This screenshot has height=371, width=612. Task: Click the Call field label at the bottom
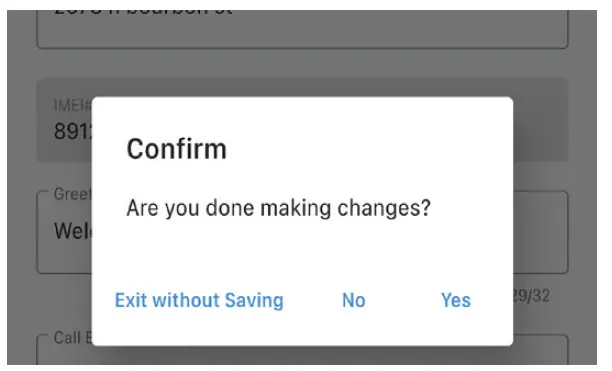click(x=73, y=337)
